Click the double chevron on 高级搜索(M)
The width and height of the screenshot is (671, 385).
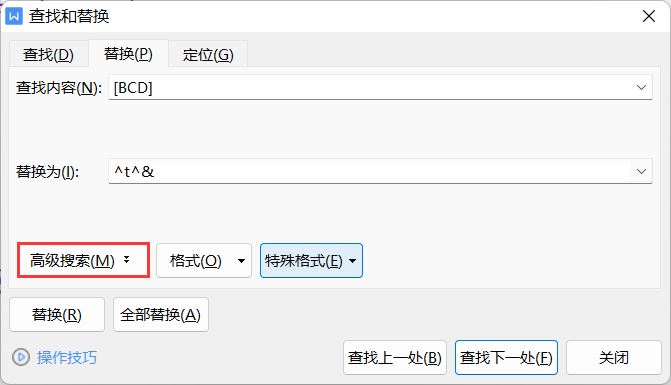pos(126,260)
